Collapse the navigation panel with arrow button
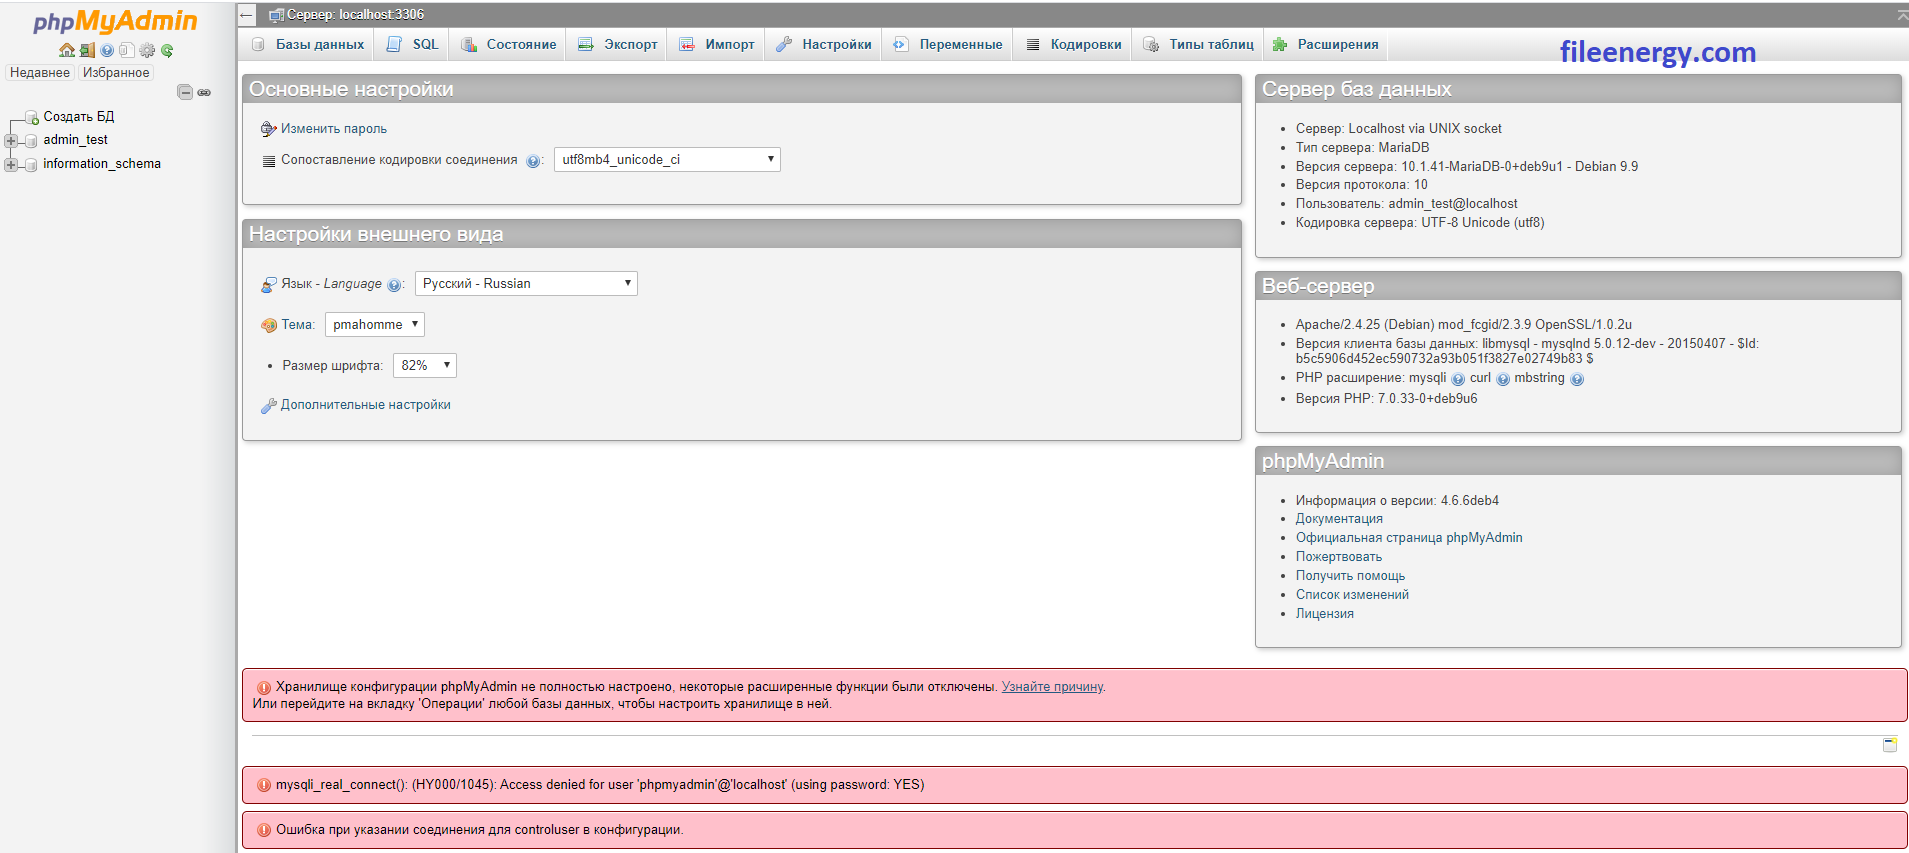 (x=246, y=15)
